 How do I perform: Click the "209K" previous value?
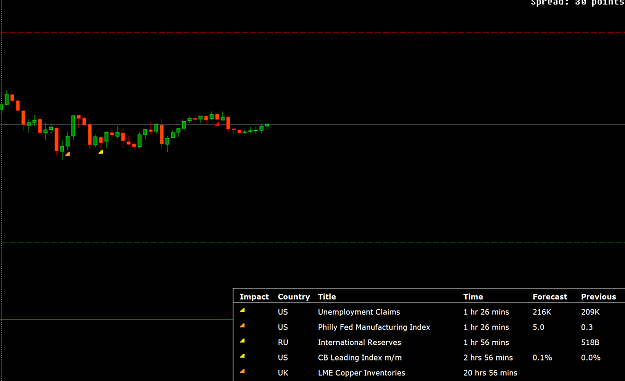coord(590,312)
